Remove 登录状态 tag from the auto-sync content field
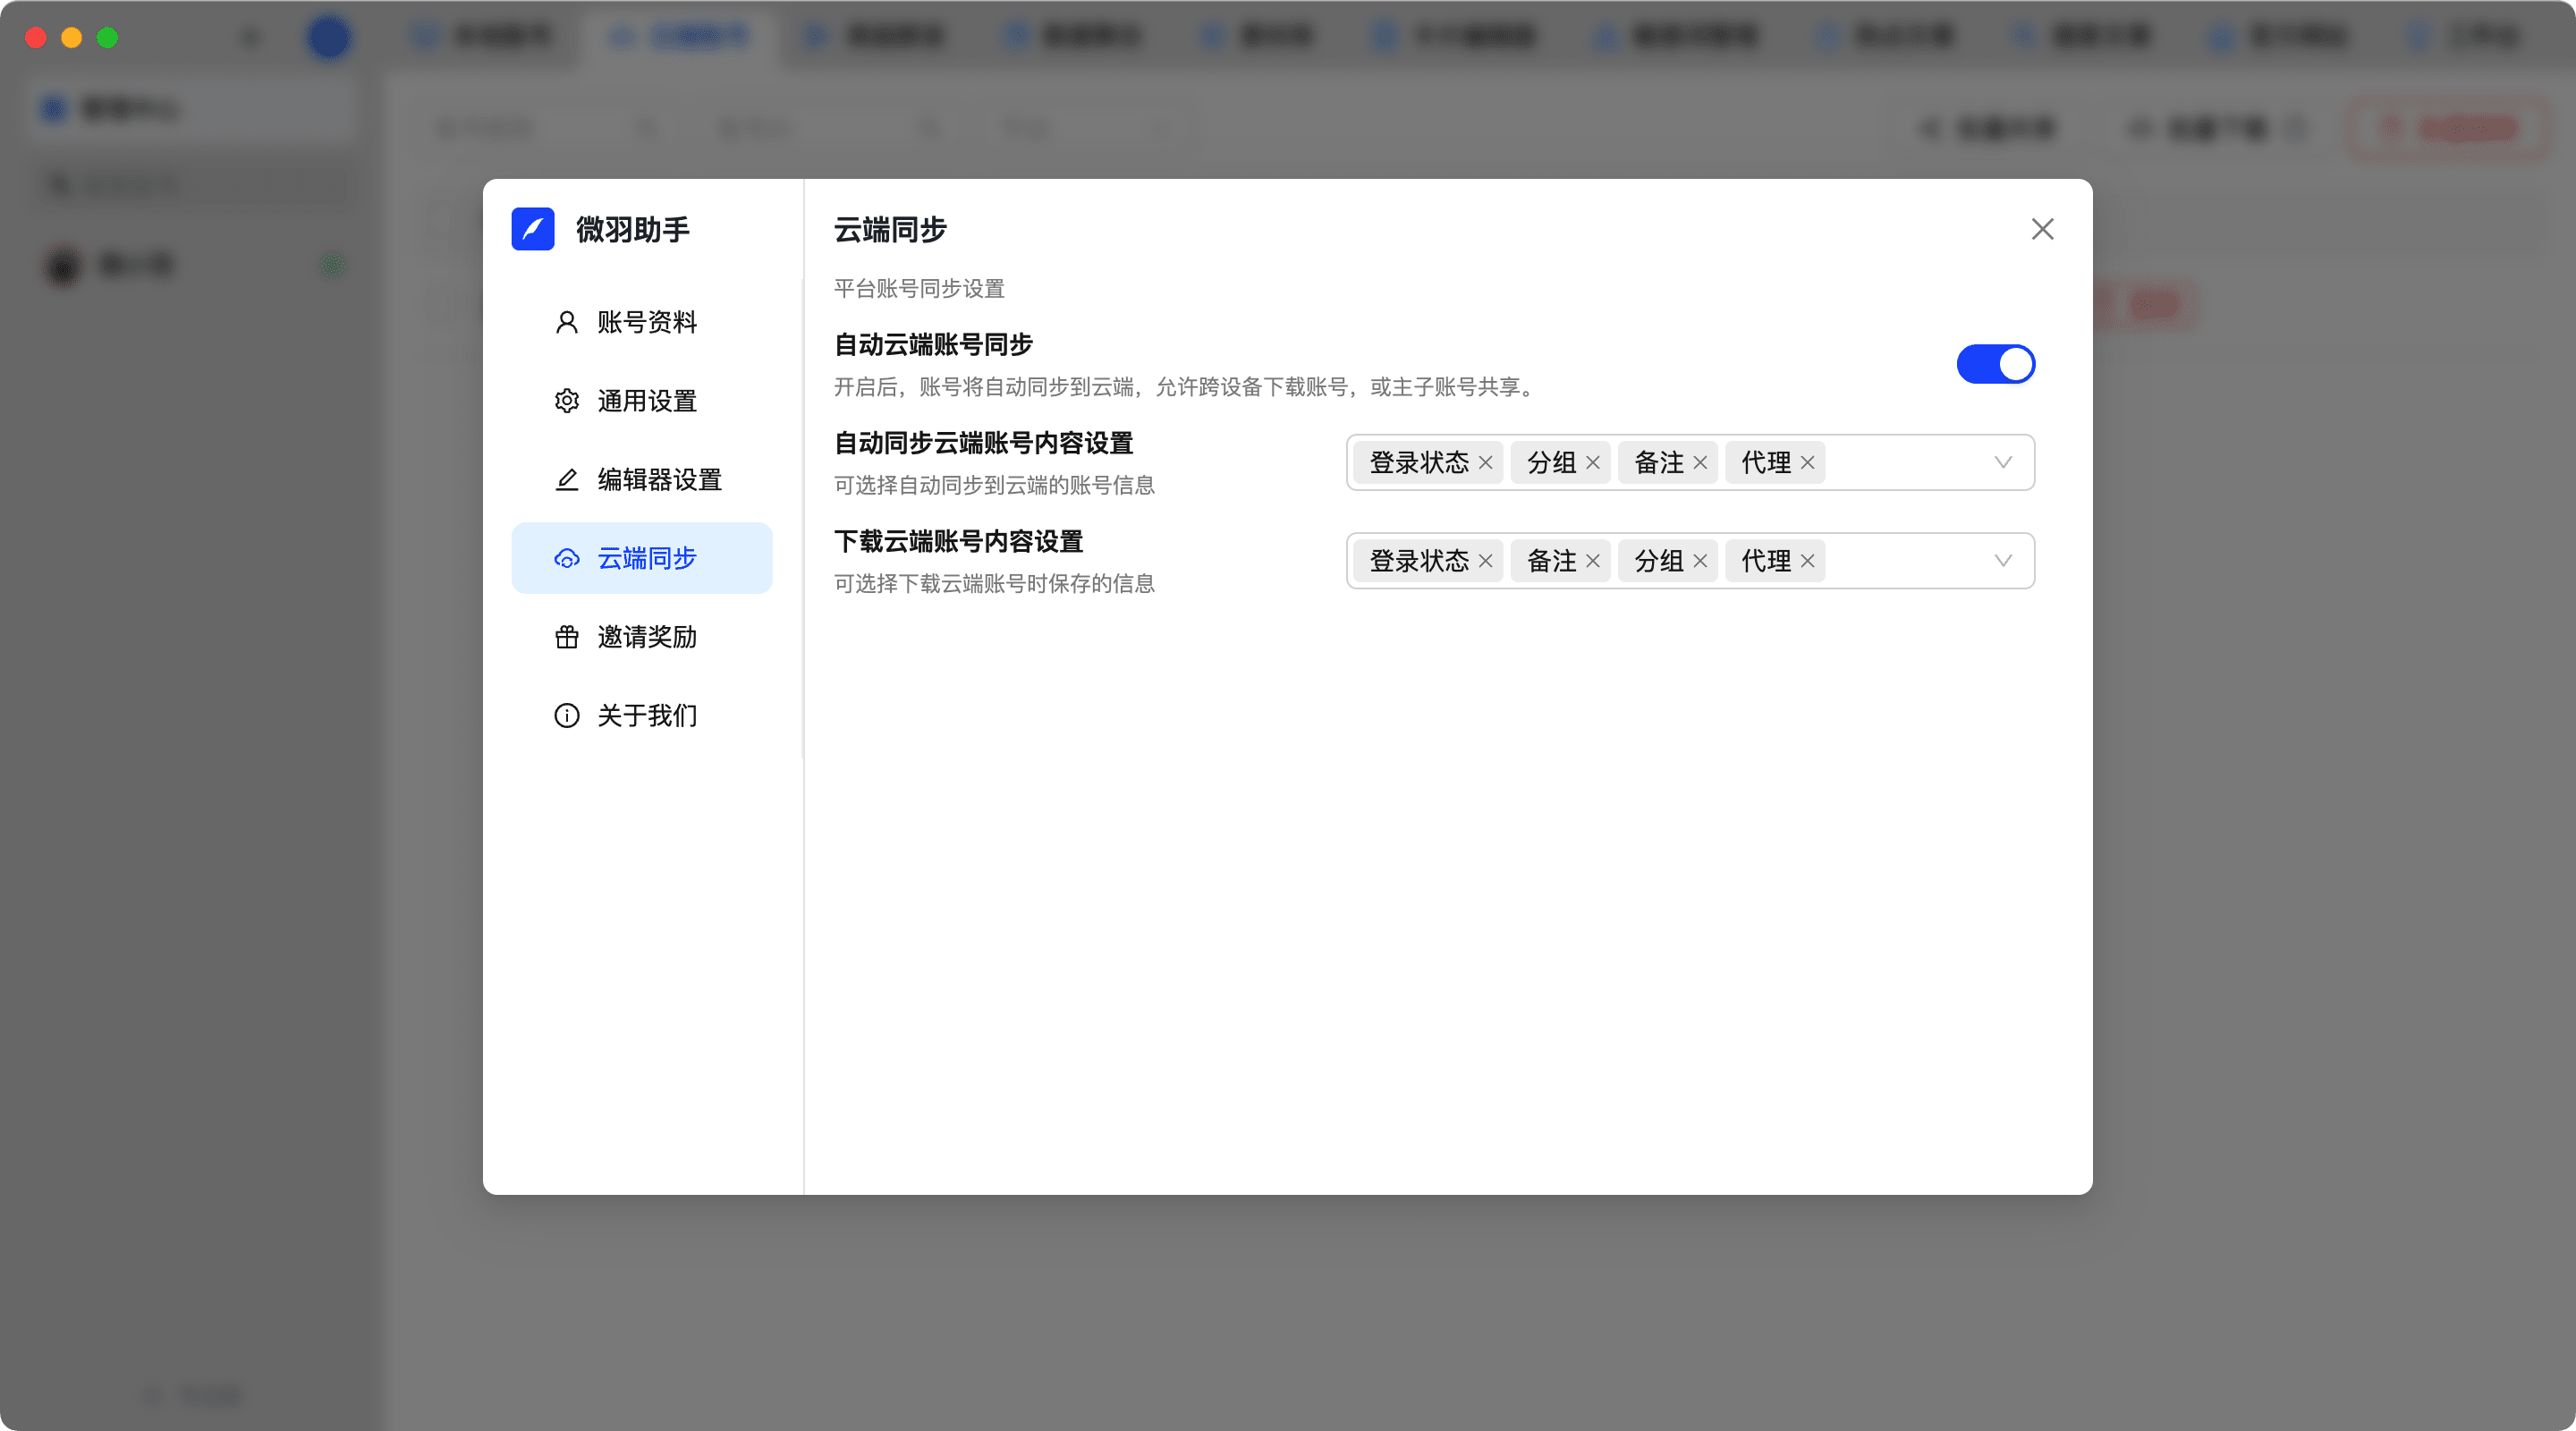Viewport: 2576px width, 1431px height. 1485,463
